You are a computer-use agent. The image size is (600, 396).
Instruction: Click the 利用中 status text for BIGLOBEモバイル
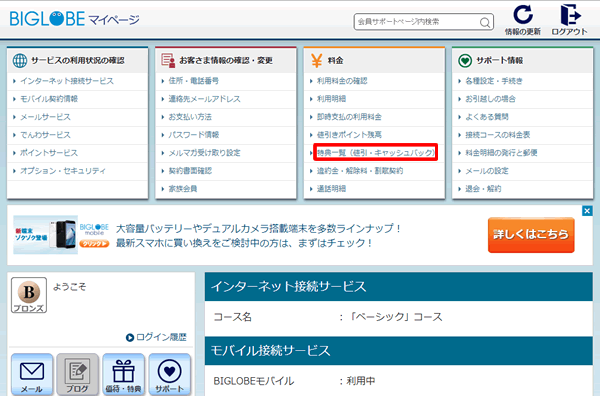pyautogui.click(x=361, y=381)
